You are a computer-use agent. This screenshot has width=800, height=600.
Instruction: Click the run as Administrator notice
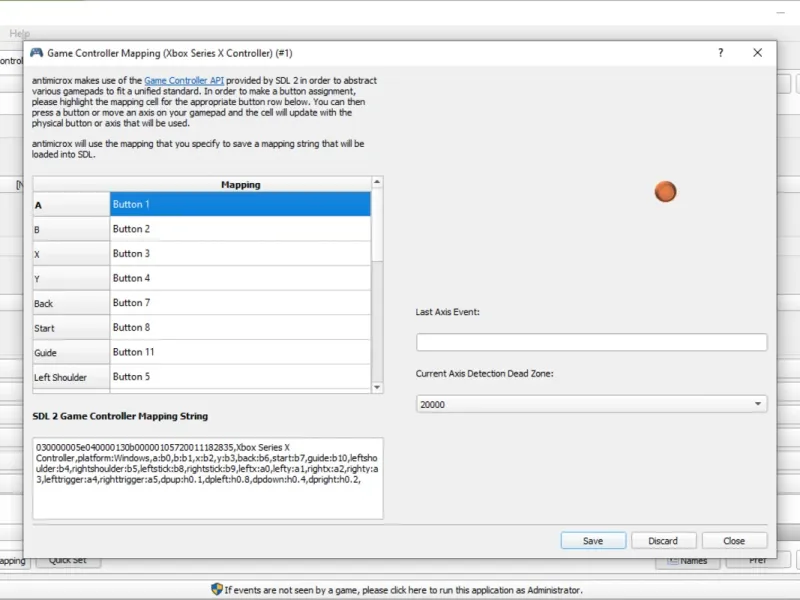pos(397,590)
